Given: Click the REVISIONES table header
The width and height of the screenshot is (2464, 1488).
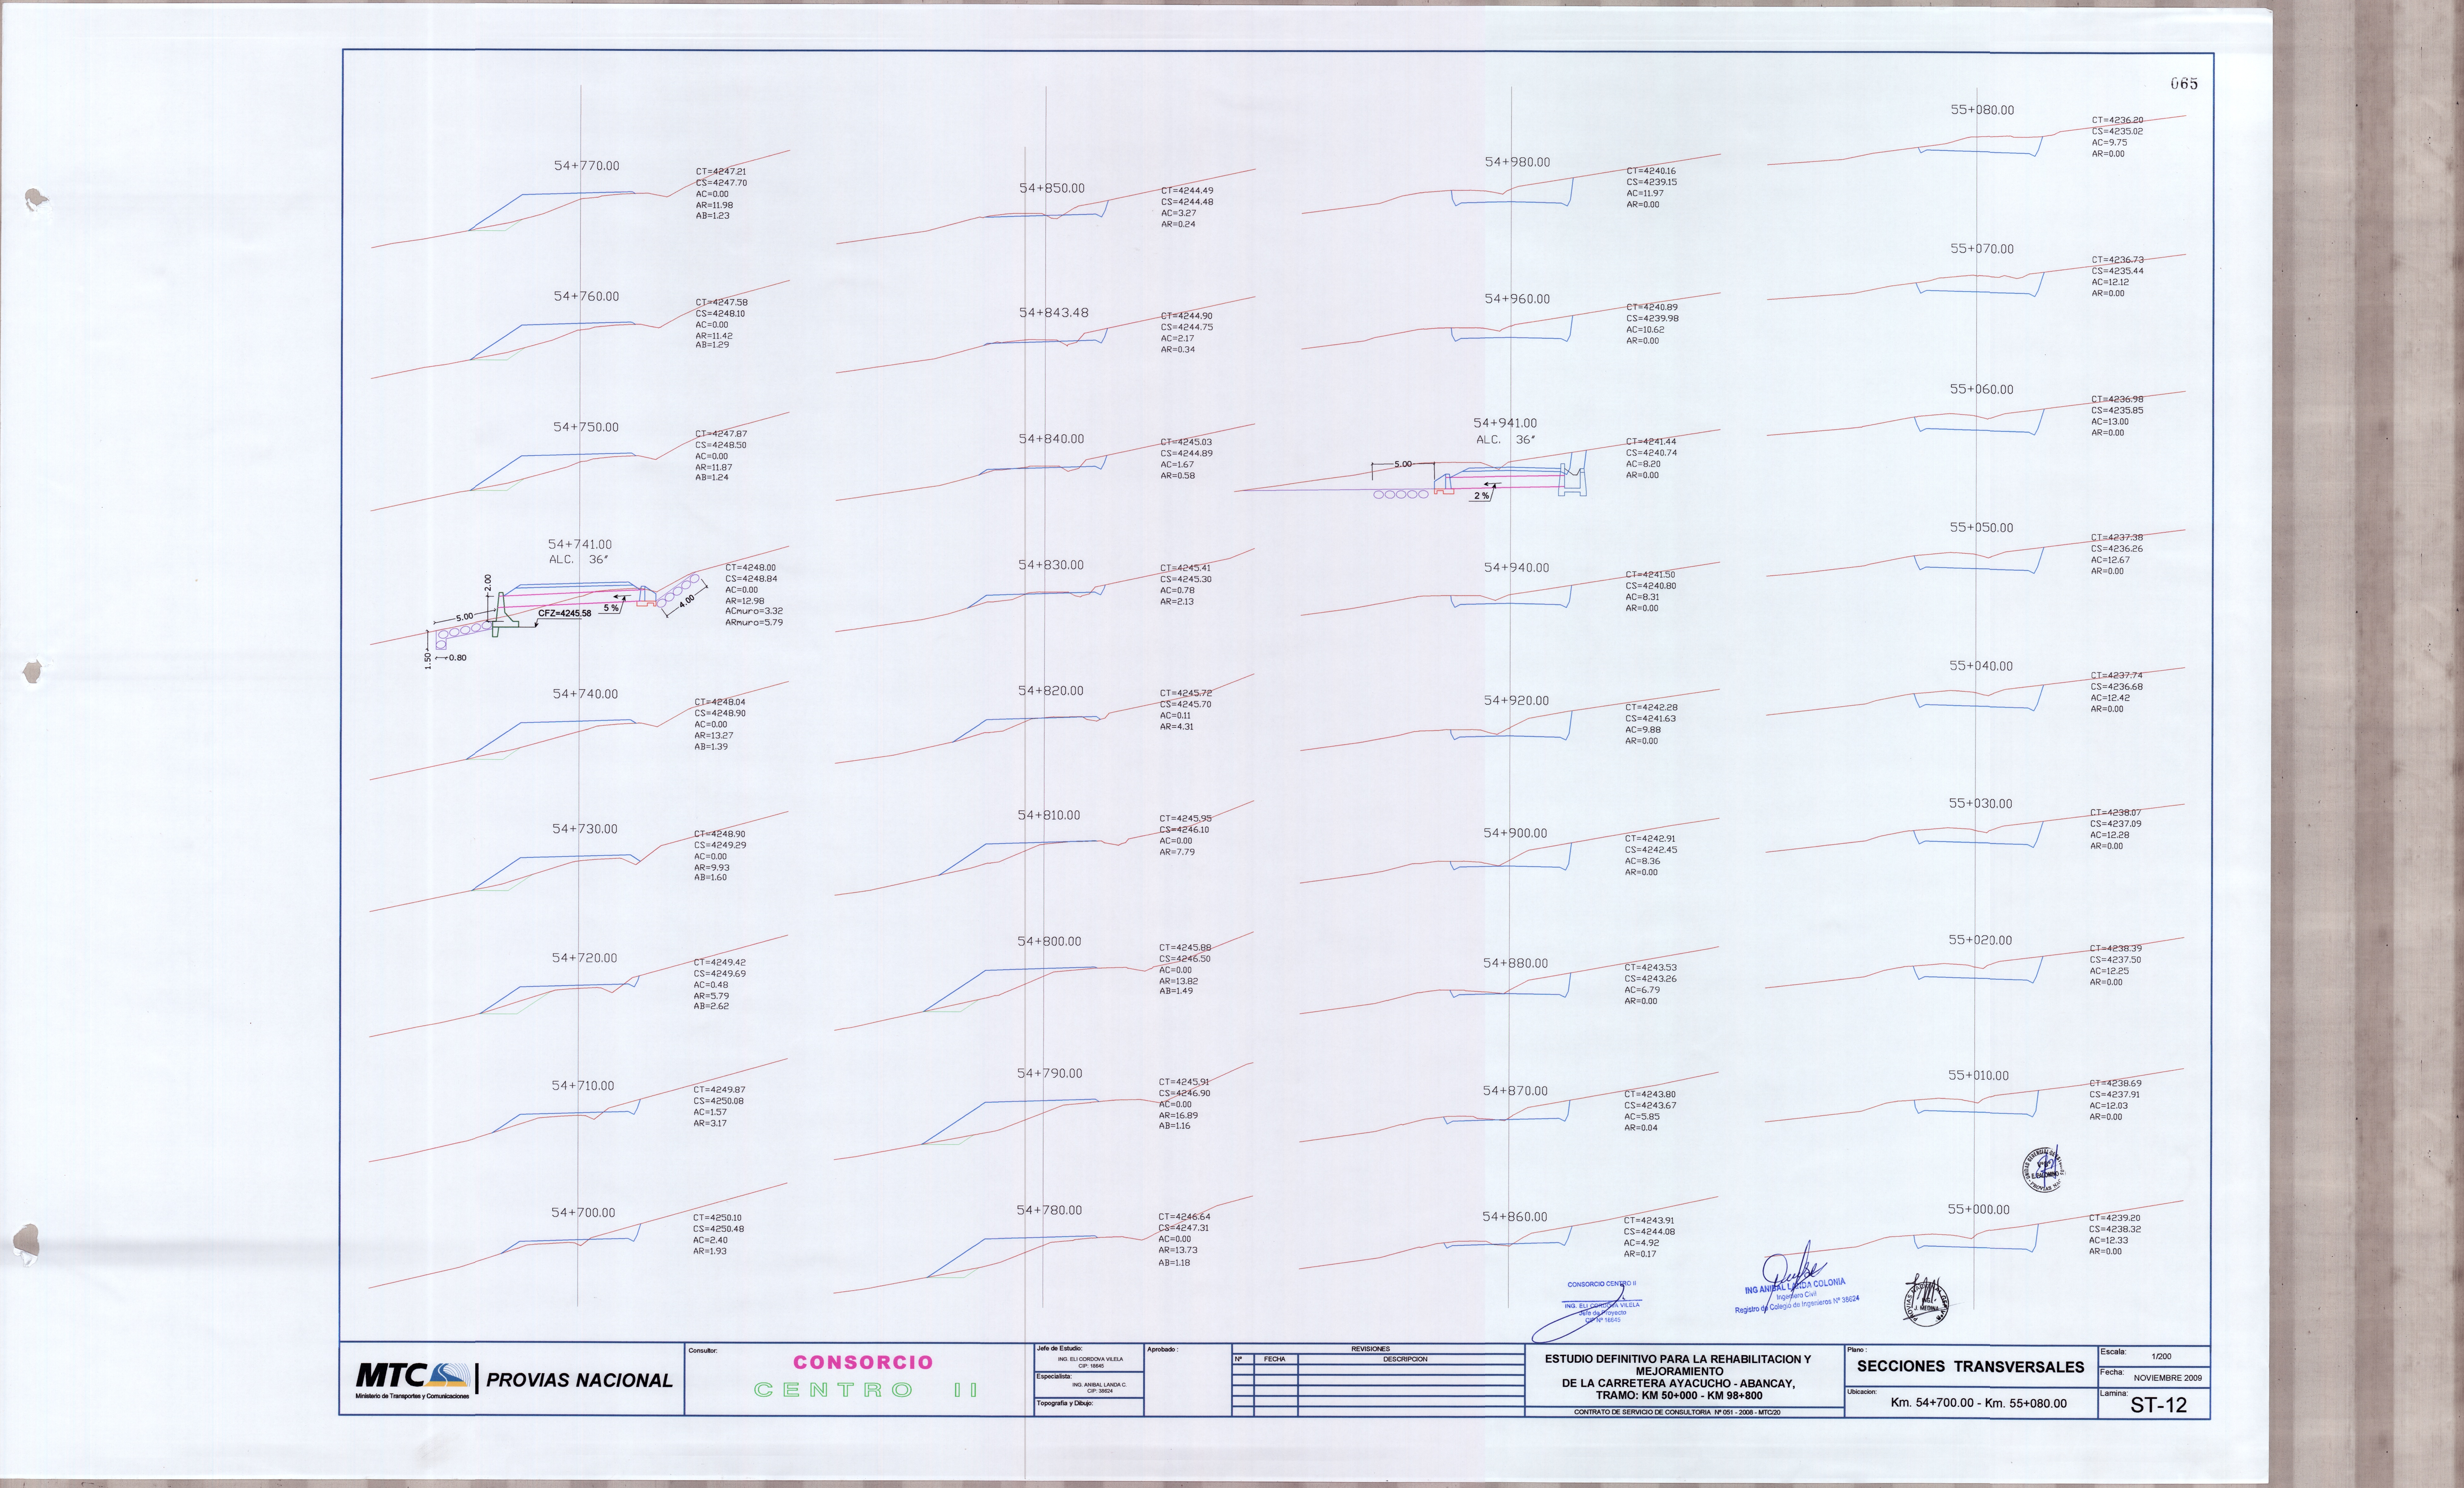Looking at the screenshot, I should tap(1370, 1349).
